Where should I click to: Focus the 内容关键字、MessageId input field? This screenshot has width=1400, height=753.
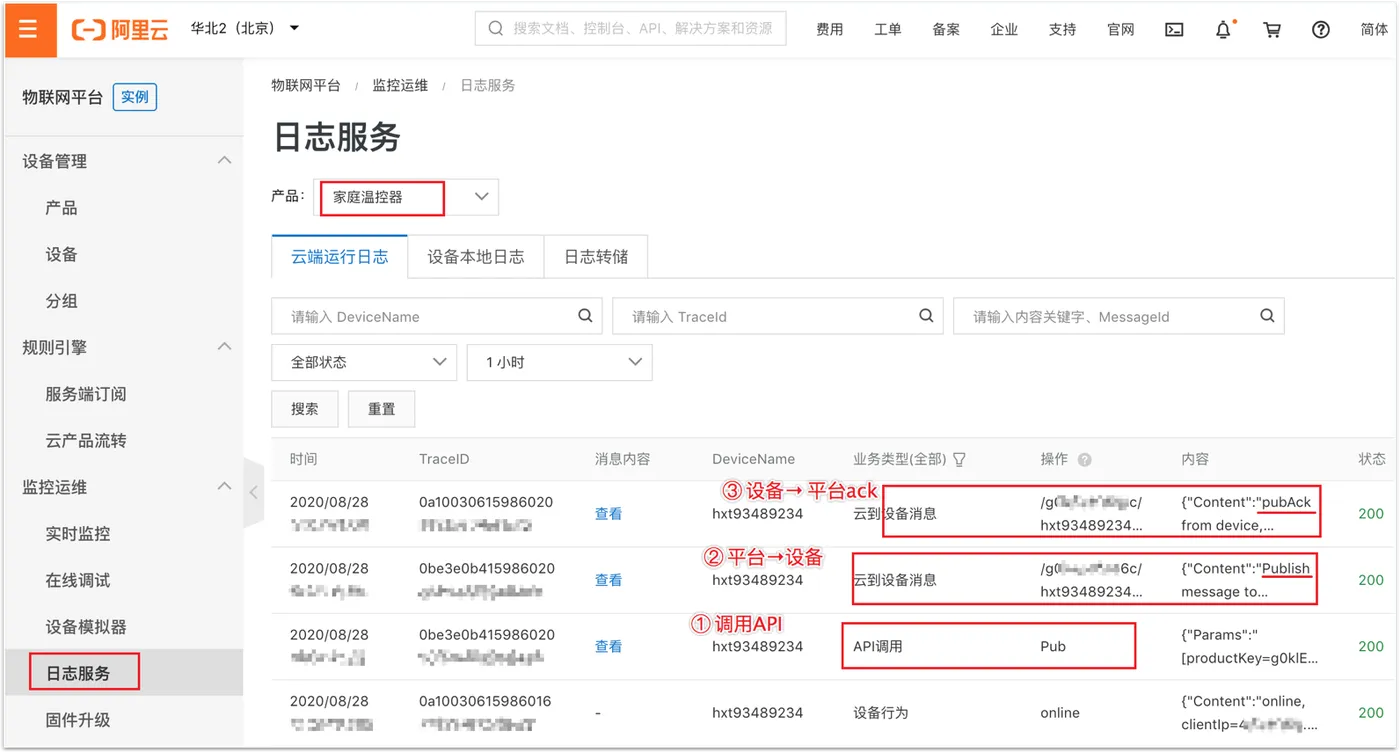point(1119,316)
